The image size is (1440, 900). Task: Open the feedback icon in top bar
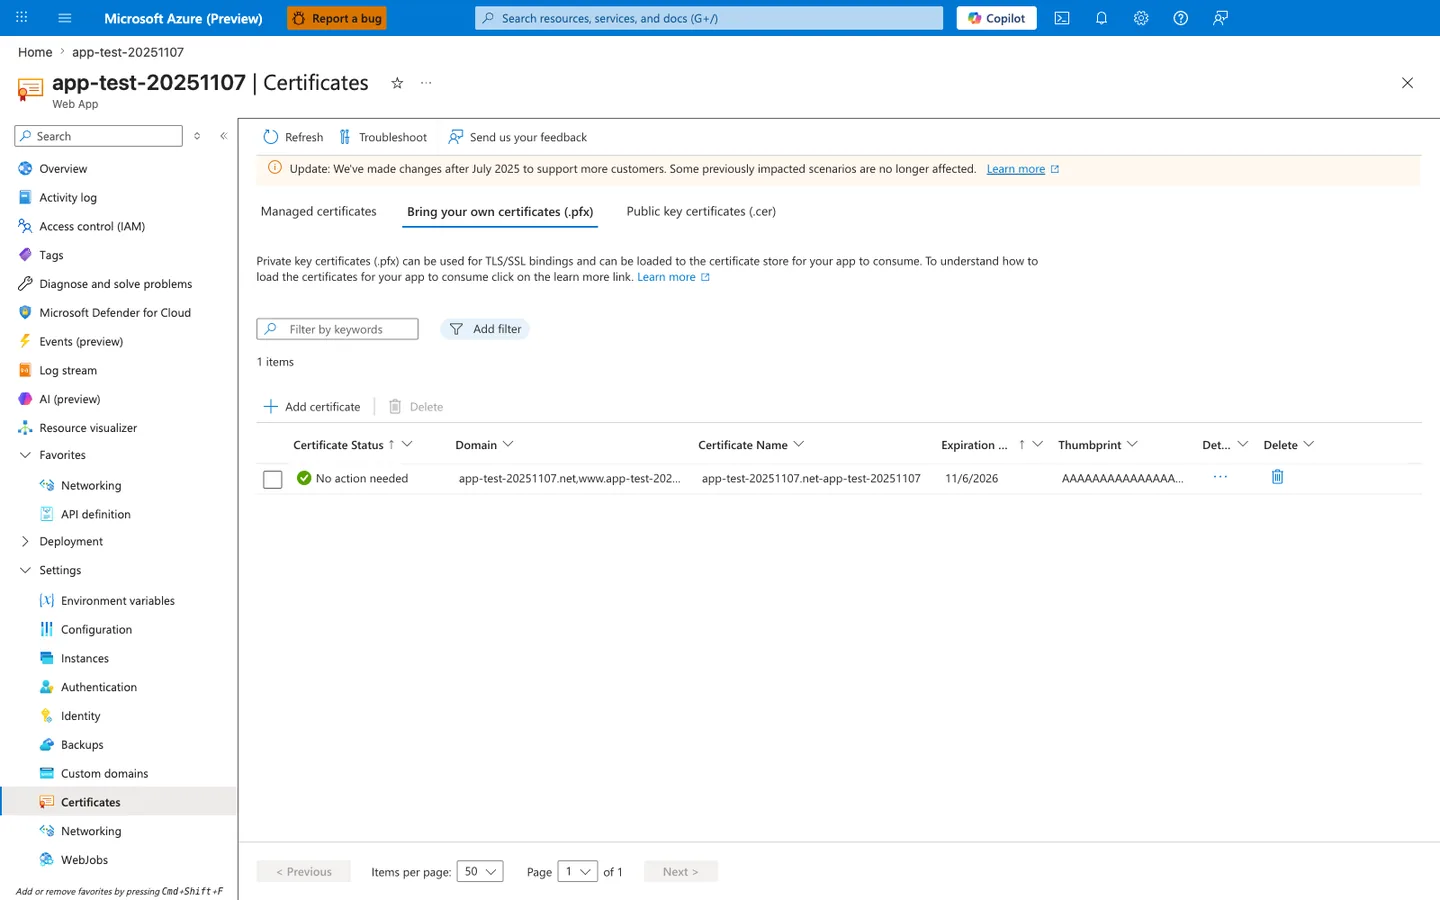point(1220,18)
